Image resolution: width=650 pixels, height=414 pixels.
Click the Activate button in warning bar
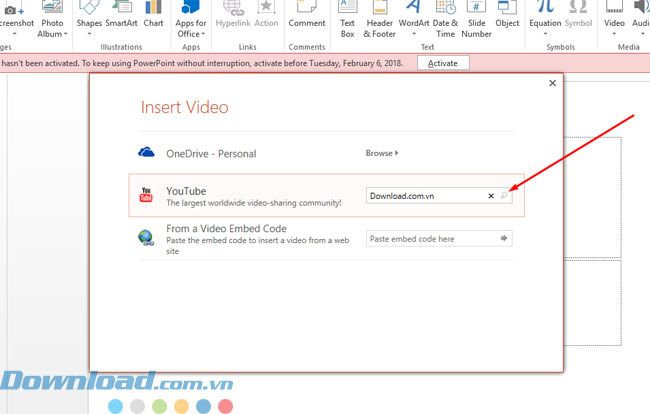pyautogui.click(x=443, y=63)
